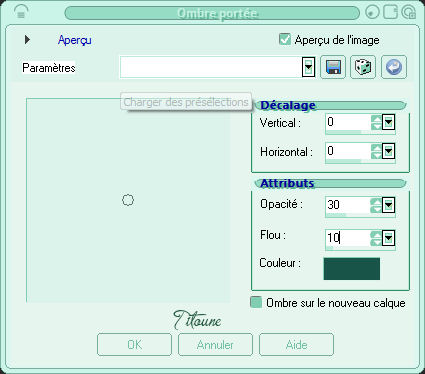Randomize parameters with the dice icon
This screenshot has width=425, height=374.
pos(363,67)
